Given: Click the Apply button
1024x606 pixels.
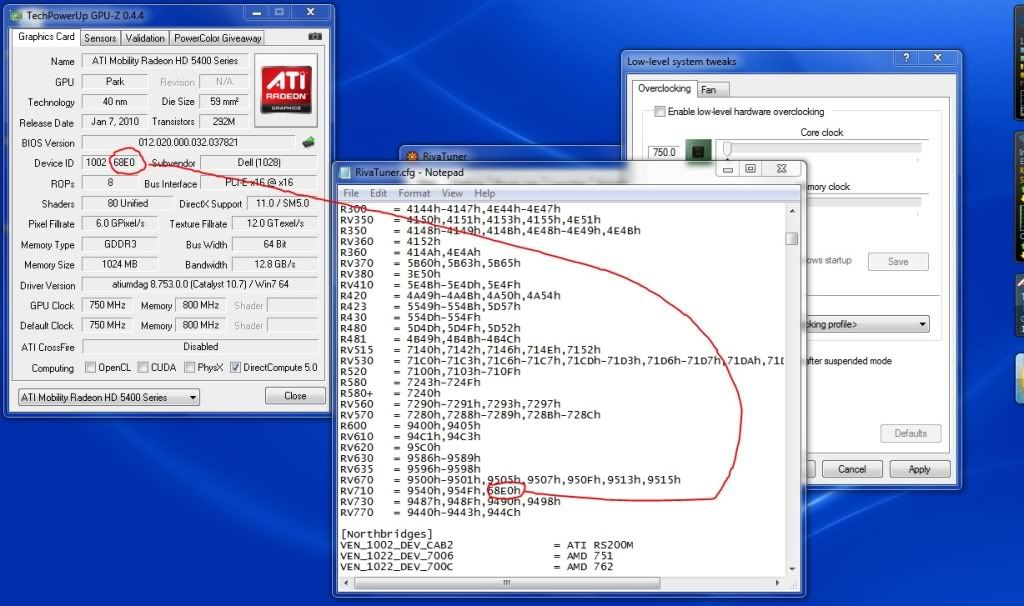Looking at the screenshot, I should pos(919,469).
